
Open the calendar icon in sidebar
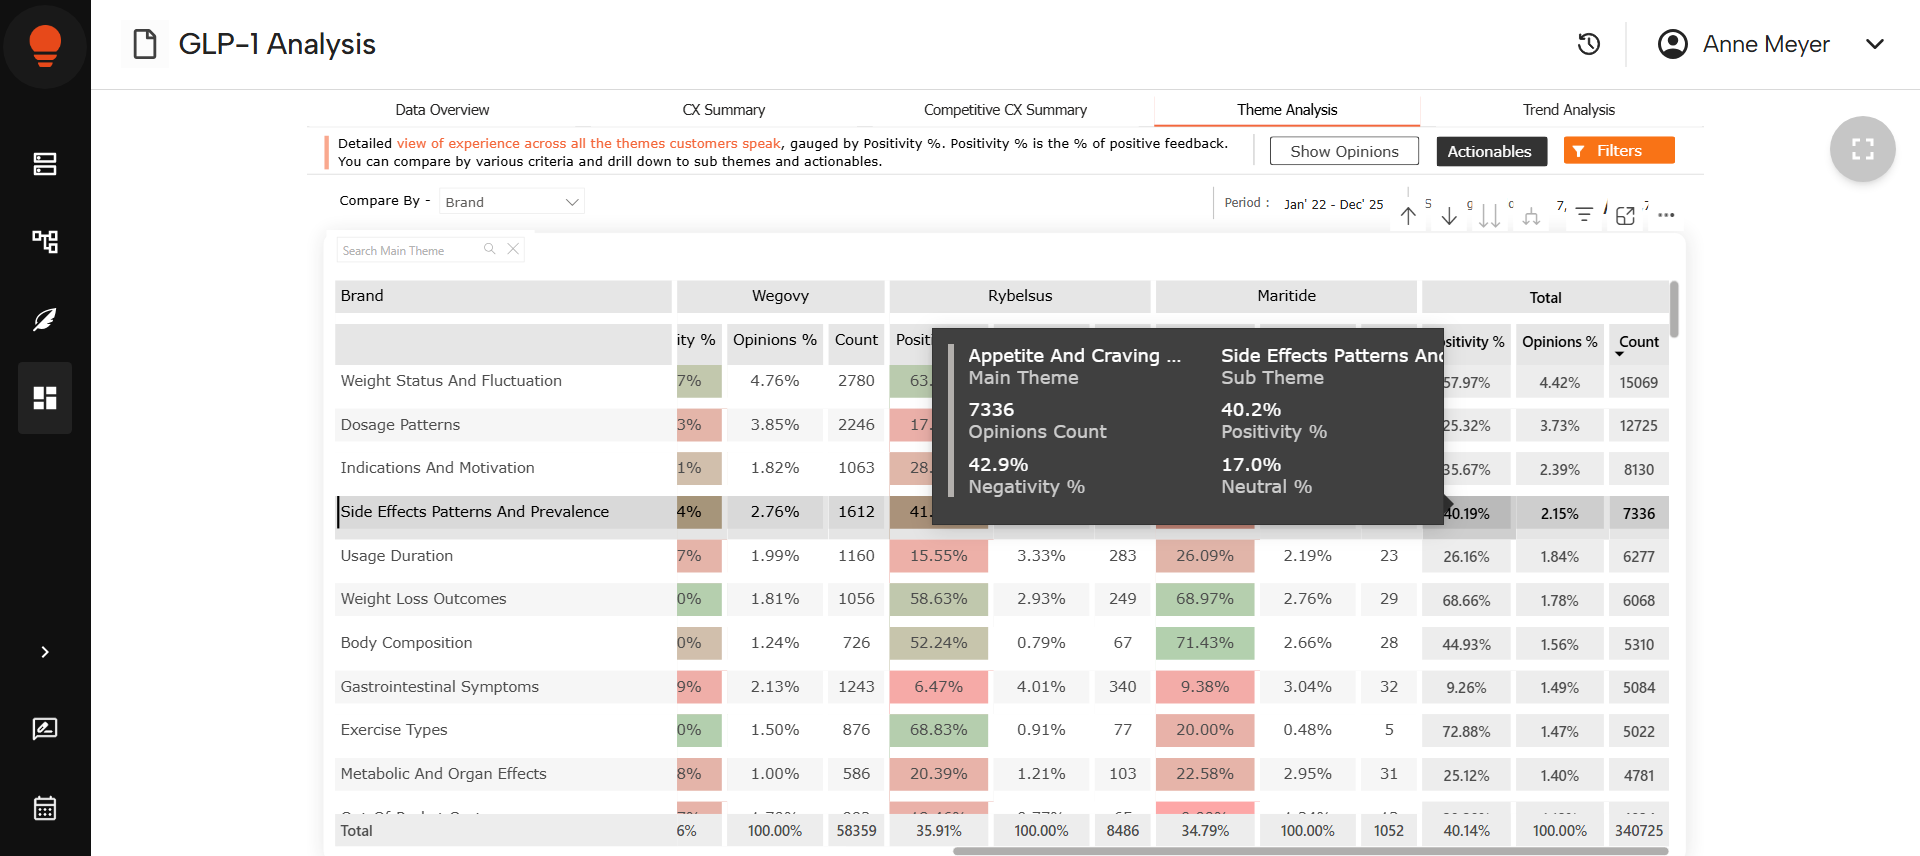pyautogui.click(x=45, y=808)
